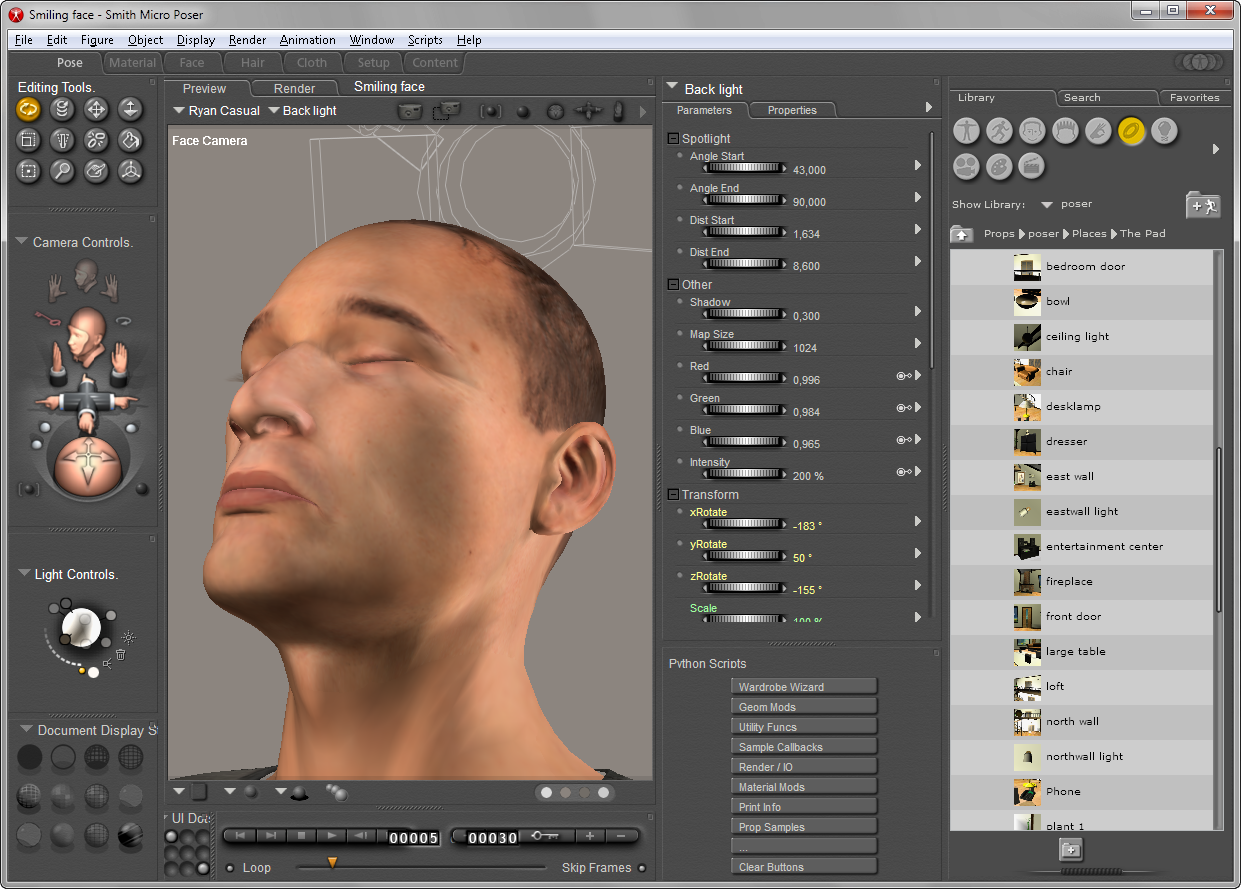1241x889 pixels.
Task: Click the delete light trash icon
Action: tap(120, 655)
